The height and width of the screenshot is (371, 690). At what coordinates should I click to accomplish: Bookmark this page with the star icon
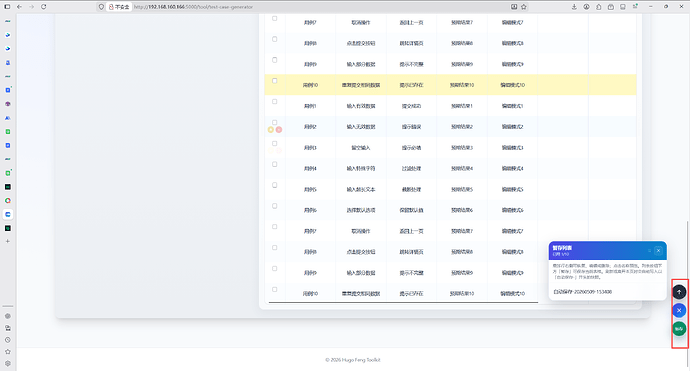[x=524, y=7]
